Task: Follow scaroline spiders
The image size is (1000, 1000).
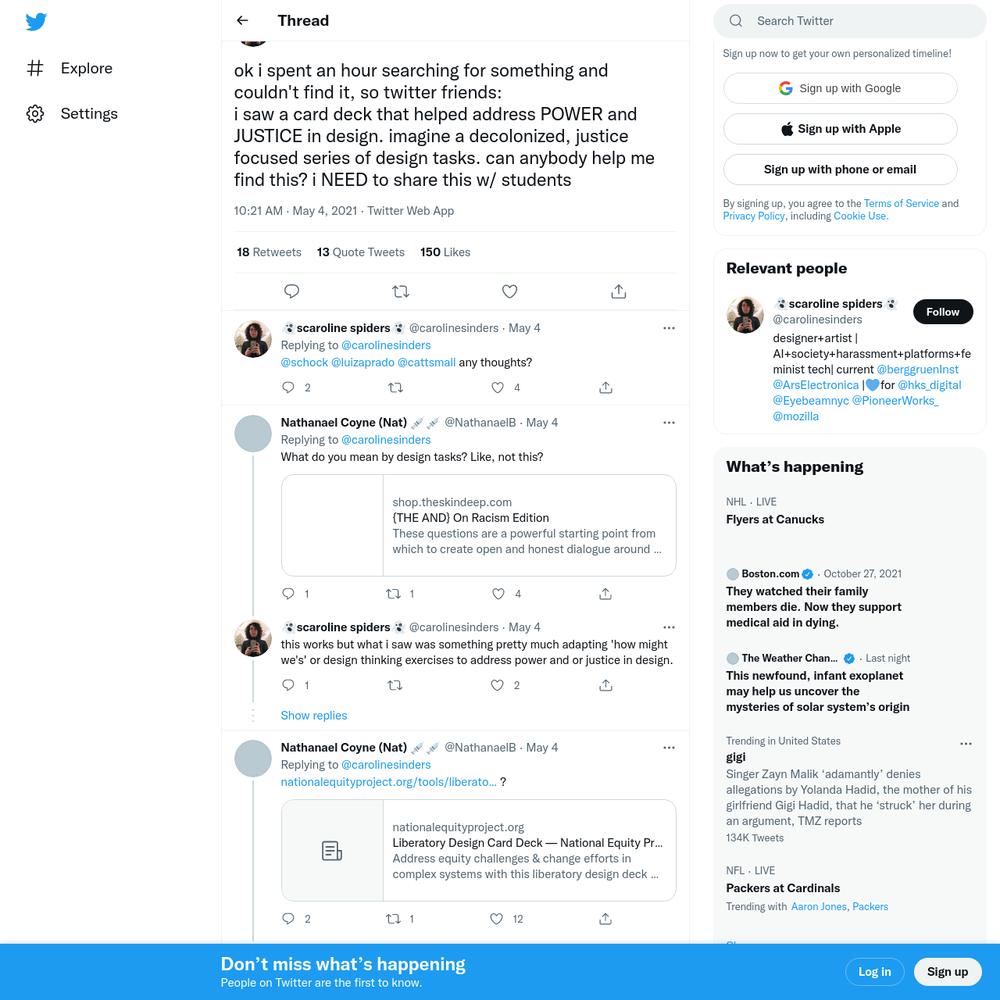Action: pos(943,312)
